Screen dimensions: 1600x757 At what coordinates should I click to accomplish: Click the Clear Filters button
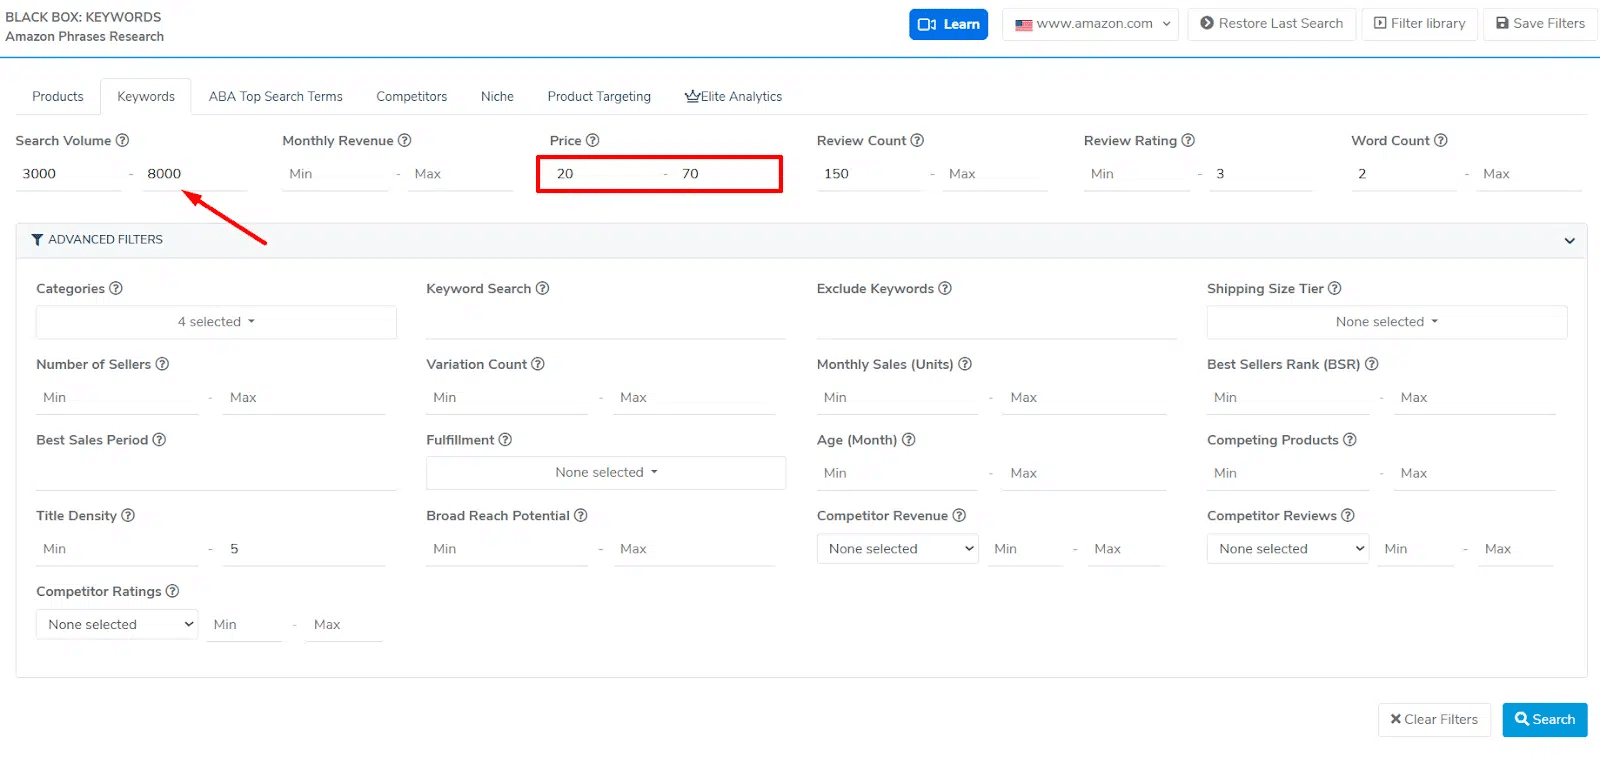pyautogui.click(x=1434, y=720)
